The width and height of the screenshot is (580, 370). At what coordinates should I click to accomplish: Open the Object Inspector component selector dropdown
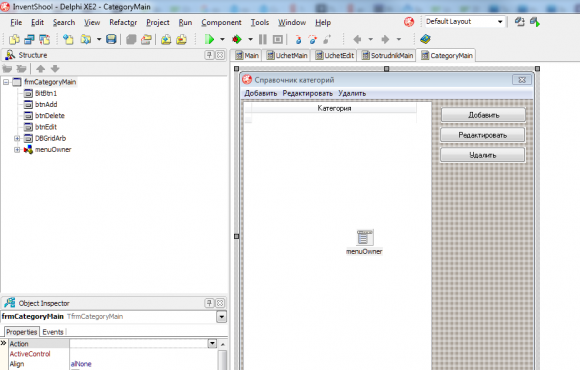[221, 317]
